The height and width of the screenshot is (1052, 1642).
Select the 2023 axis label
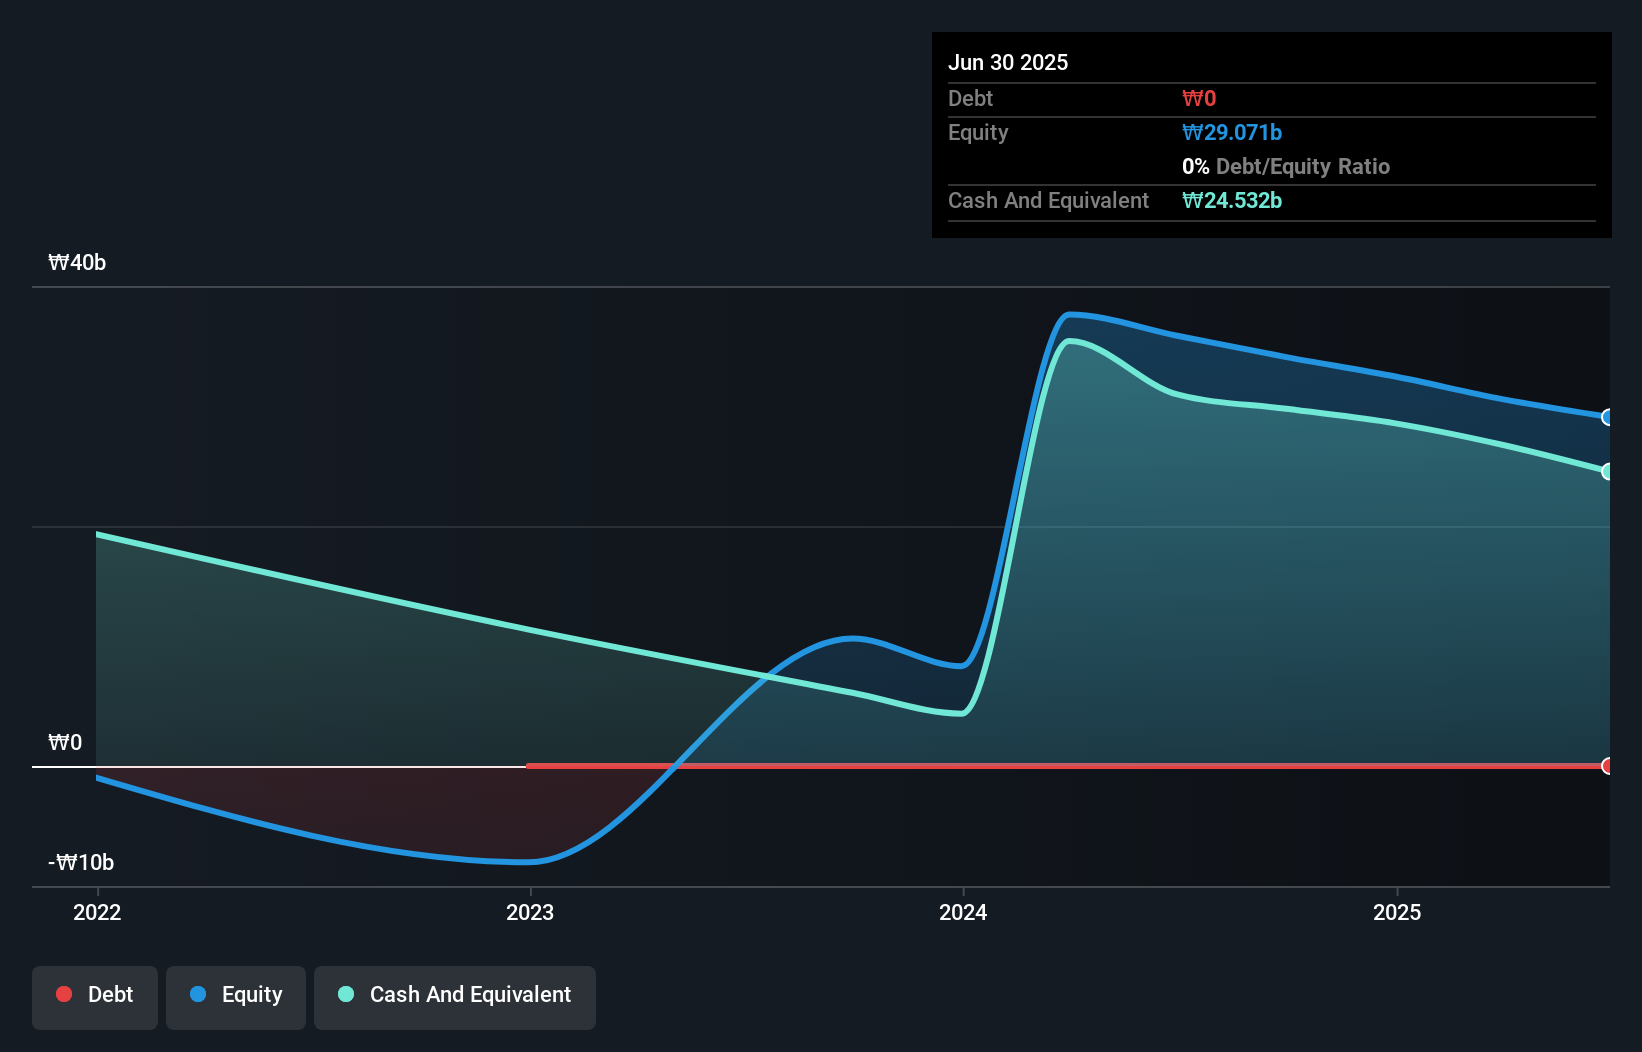tap(531, 912)
